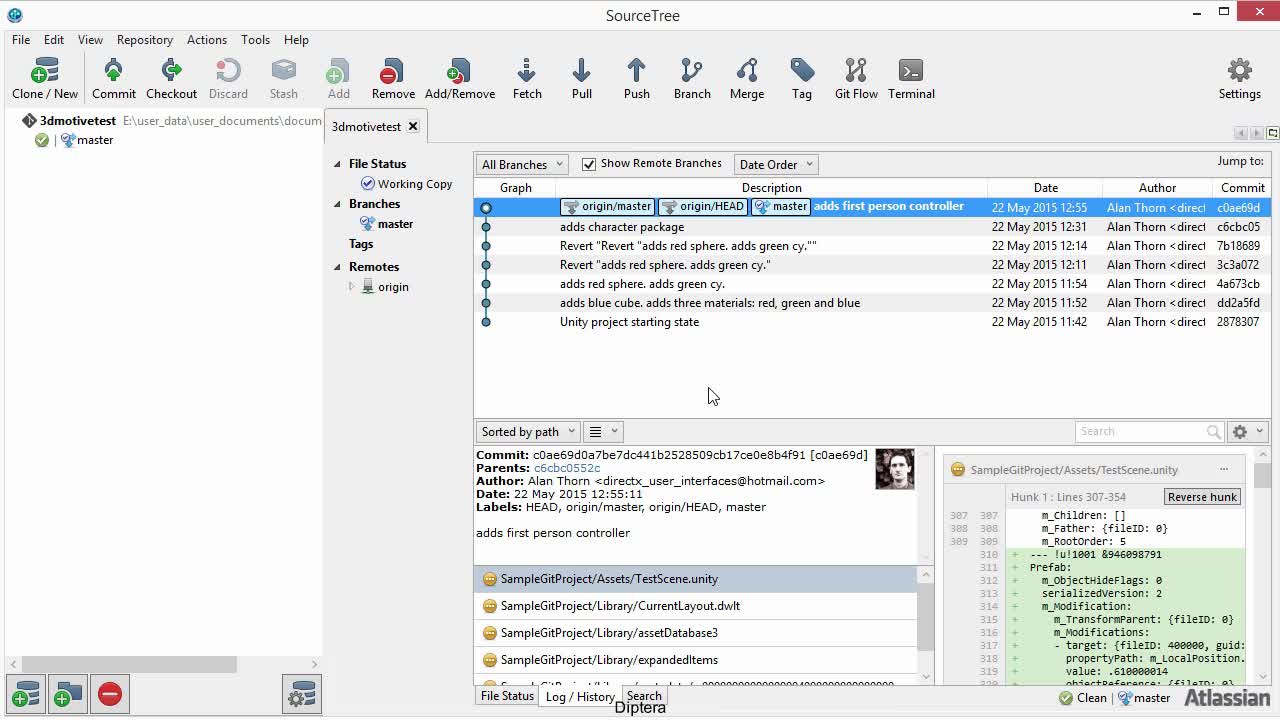Open the list view mode dropdown

tap(602, 432)
